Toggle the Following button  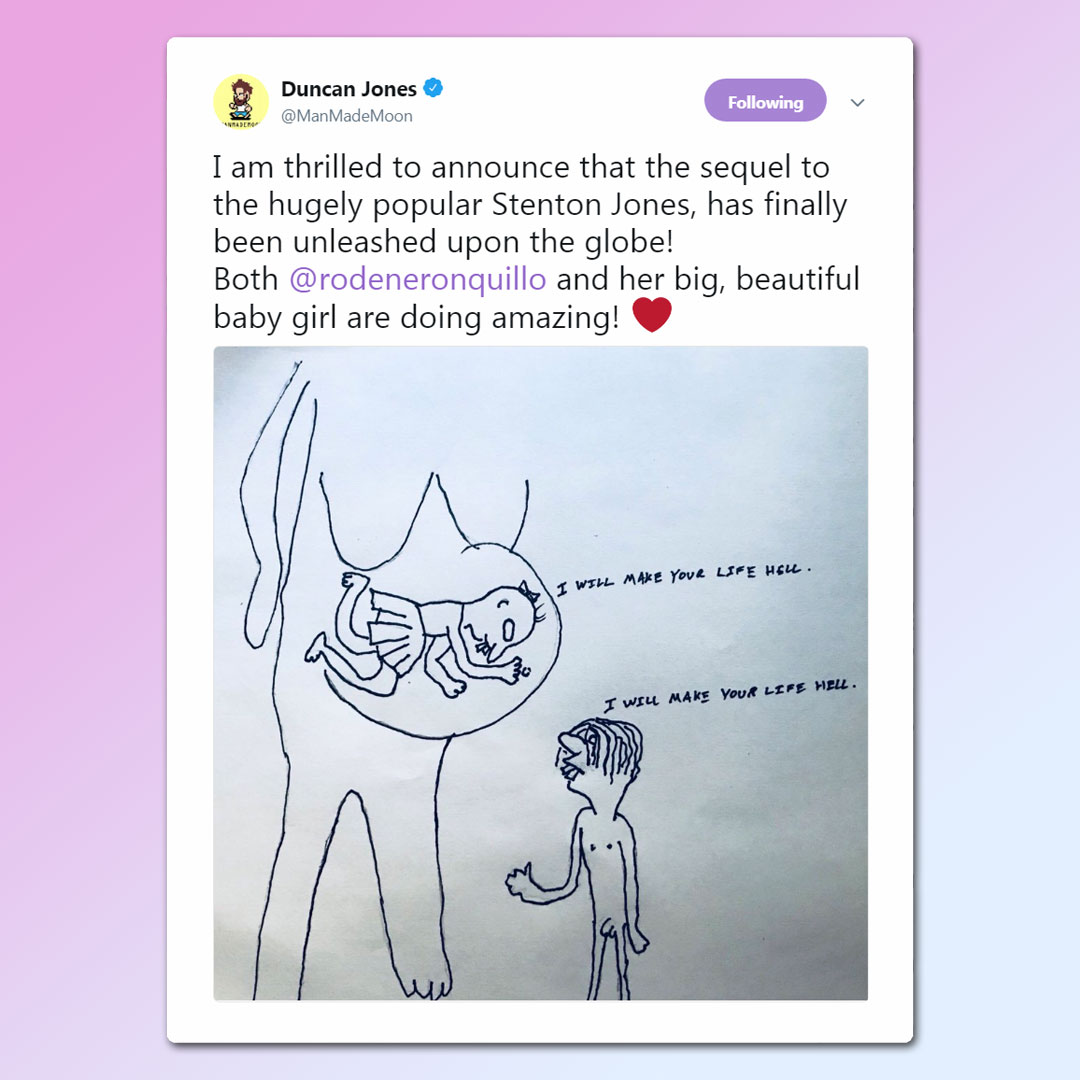coord(765,101)
